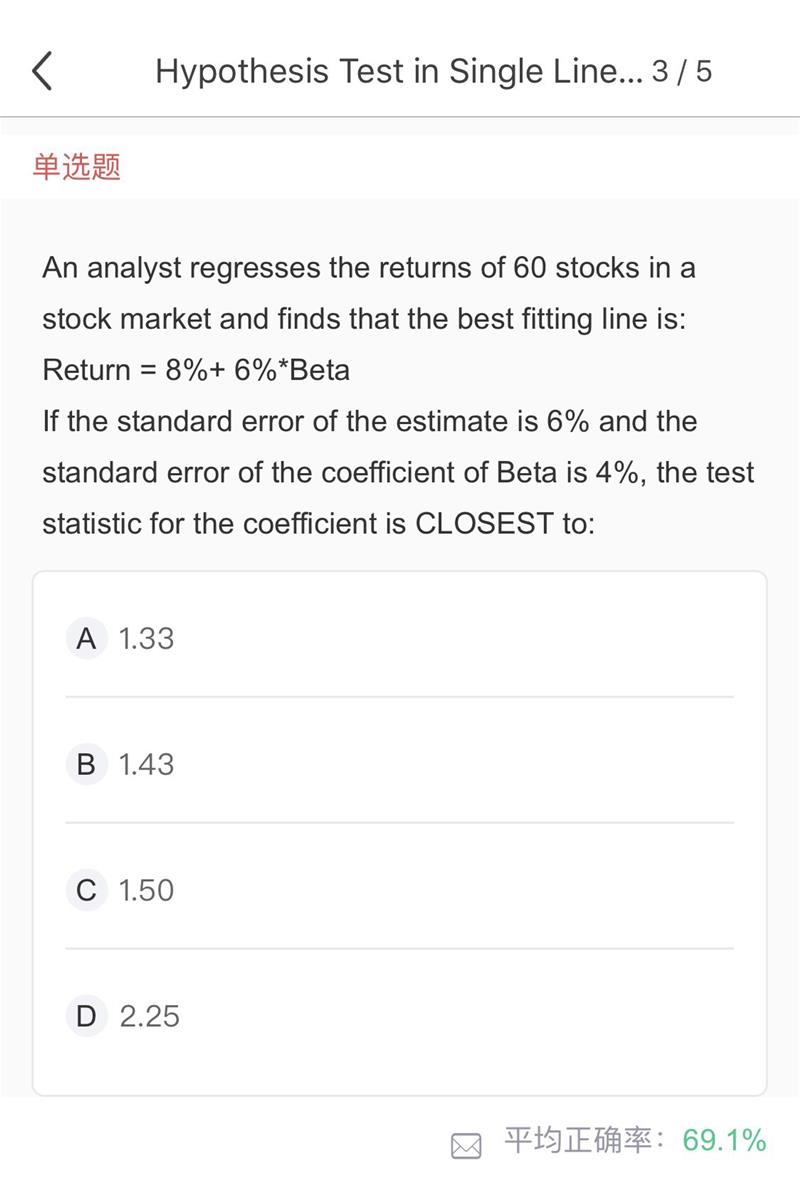Open the envelope feedback icon
The height and width of the screenshot is (1180, 800).
click(466, 1146)
